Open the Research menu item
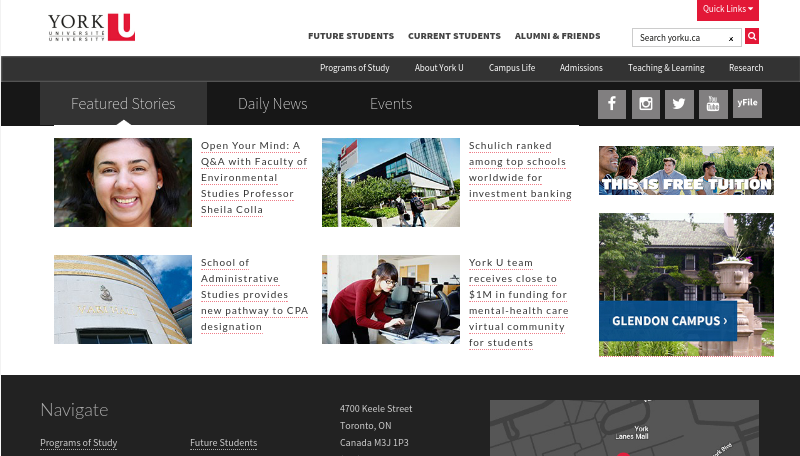 coord(746,68)
